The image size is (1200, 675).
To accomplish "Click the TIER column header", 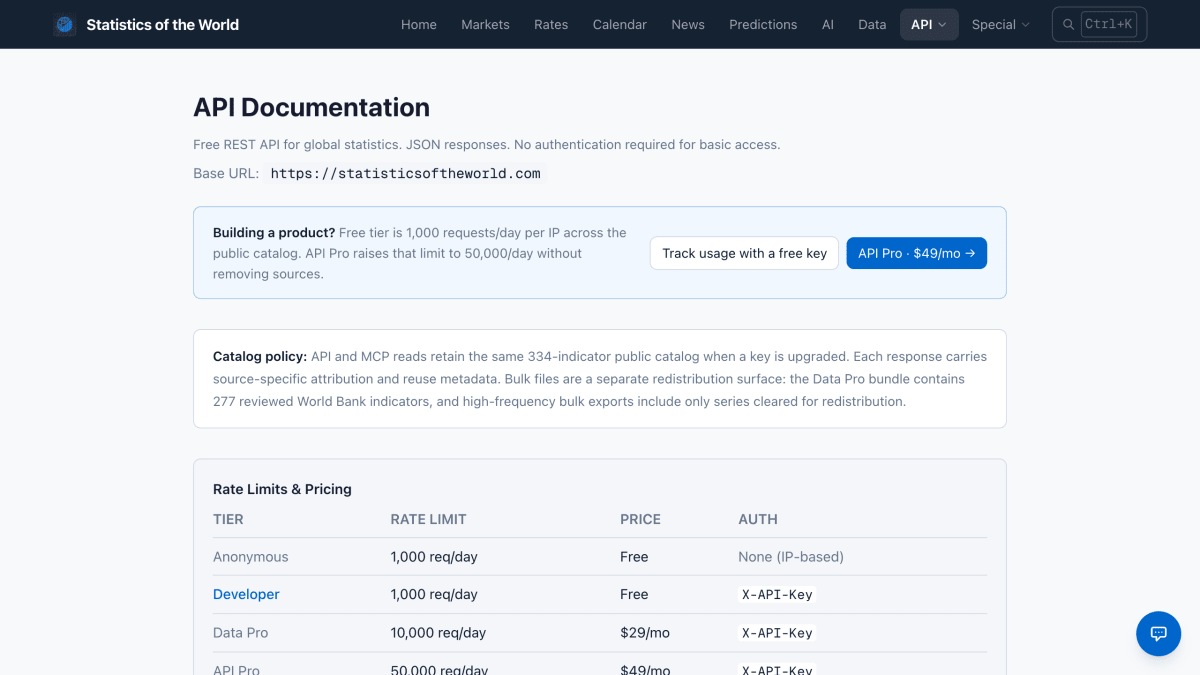I will (x=228, y=519).
